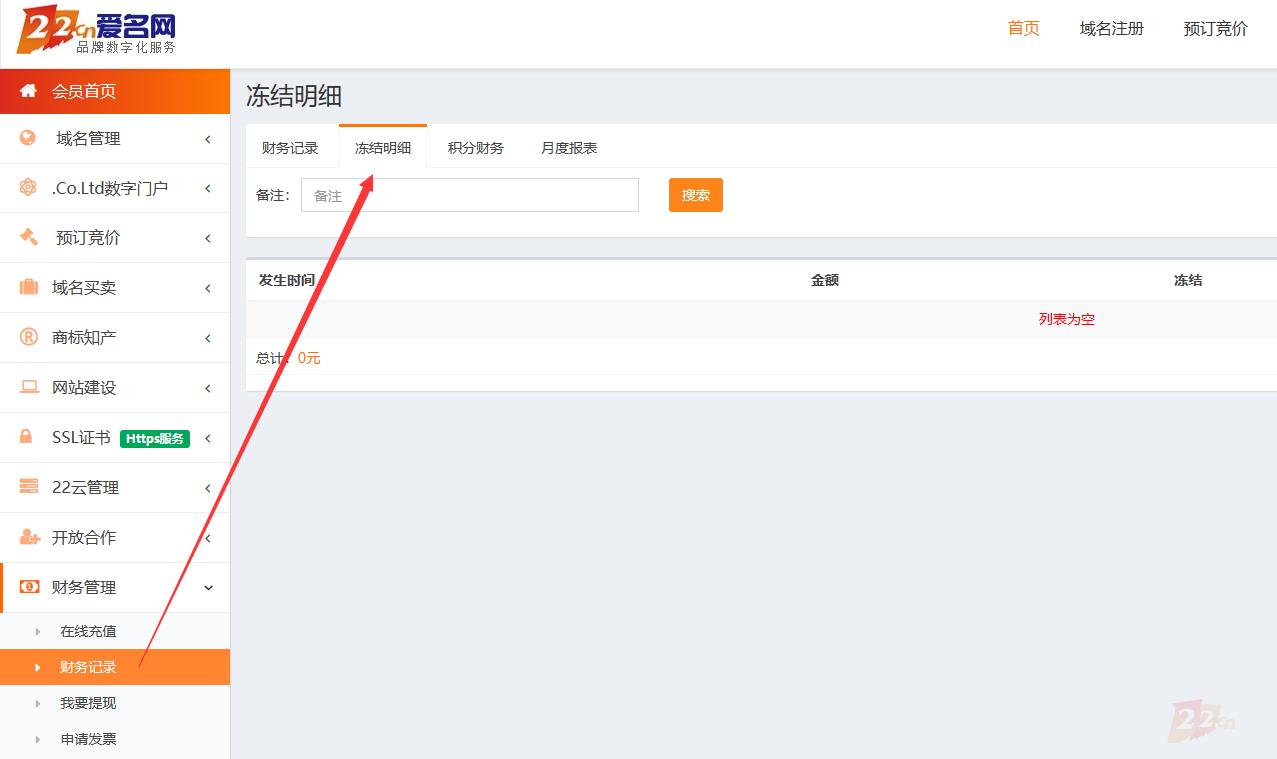The height and width of the screenshot is (759, 1277).
Task: Click the home icon beside 会员首页
Action: [x=28, y=91]
